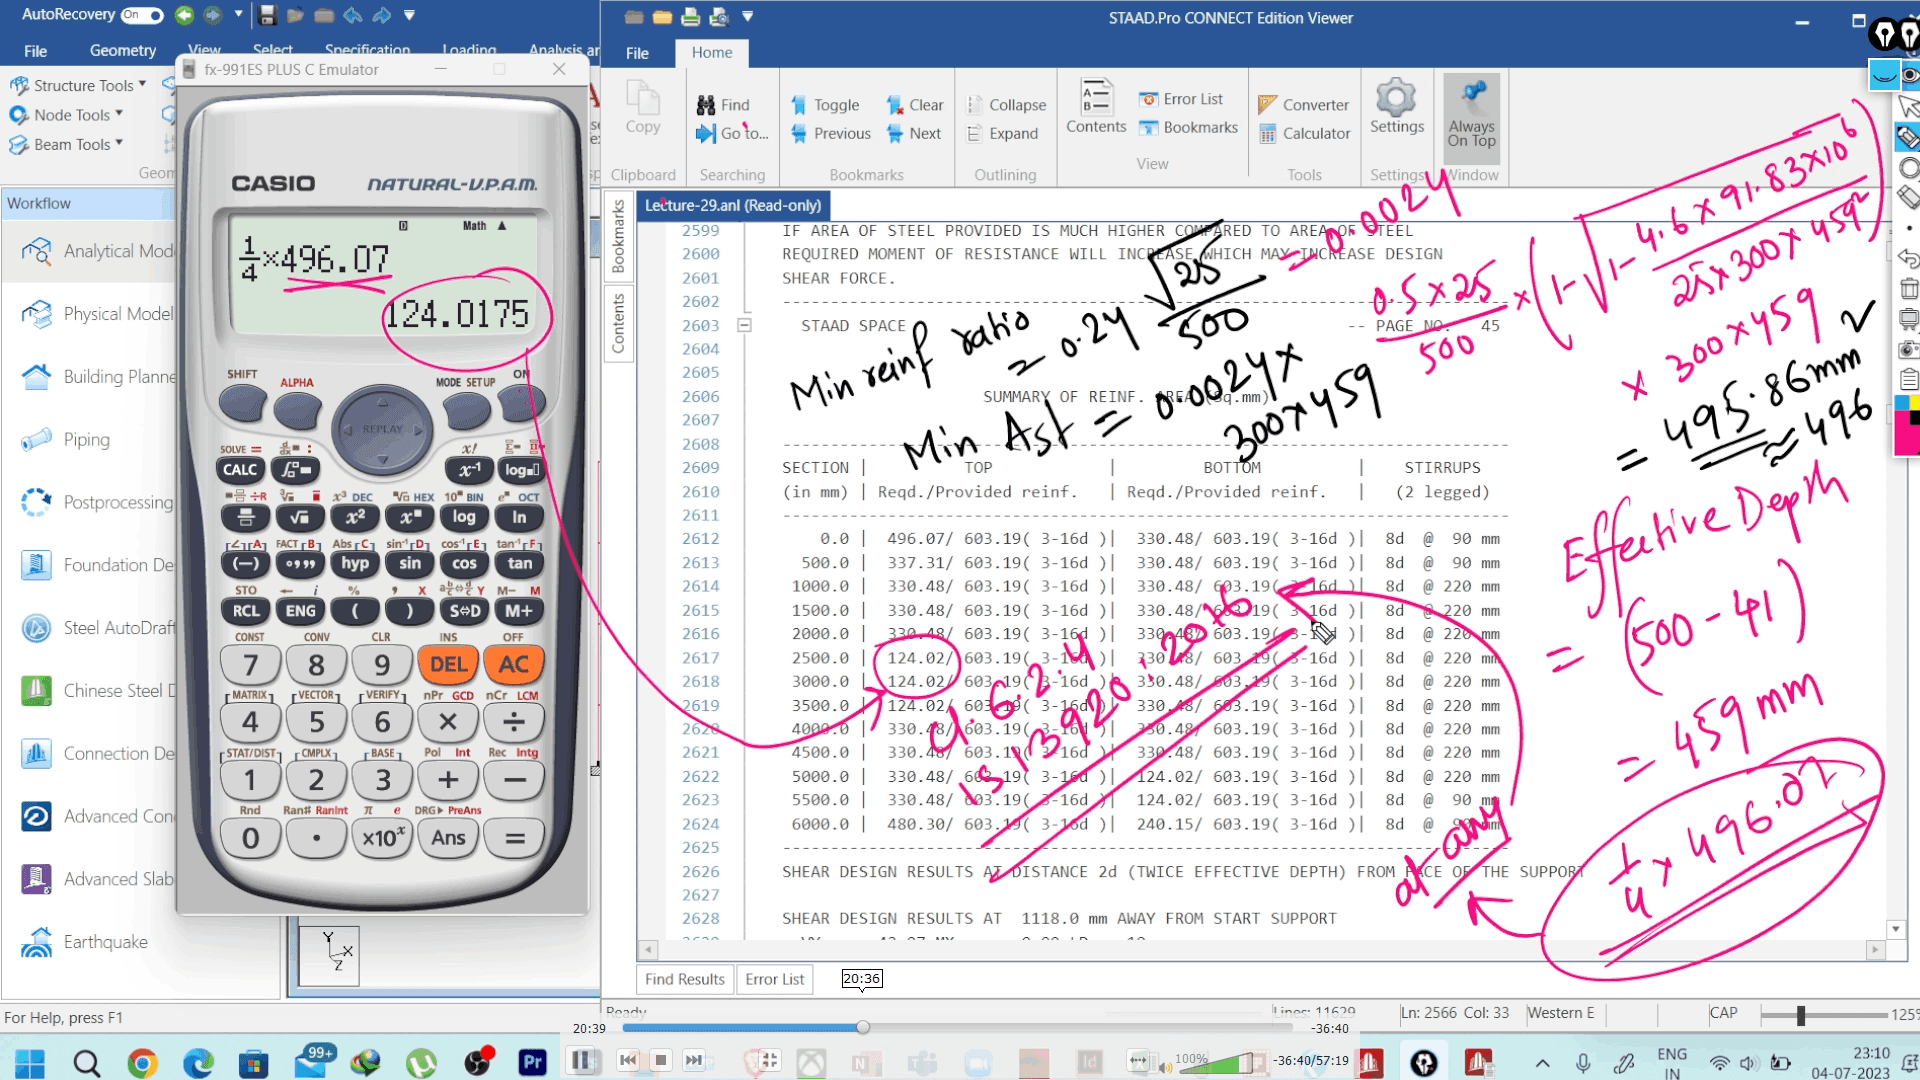
Task: Select the Lecture-29.anl document tab
Action: (733, 205)
